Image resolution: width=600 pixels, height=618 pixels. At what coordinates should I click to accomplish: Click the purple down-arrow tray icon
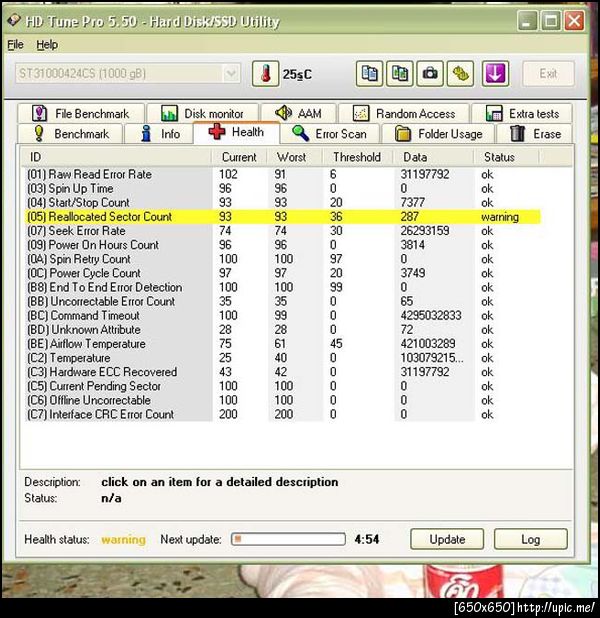(495, 74)
